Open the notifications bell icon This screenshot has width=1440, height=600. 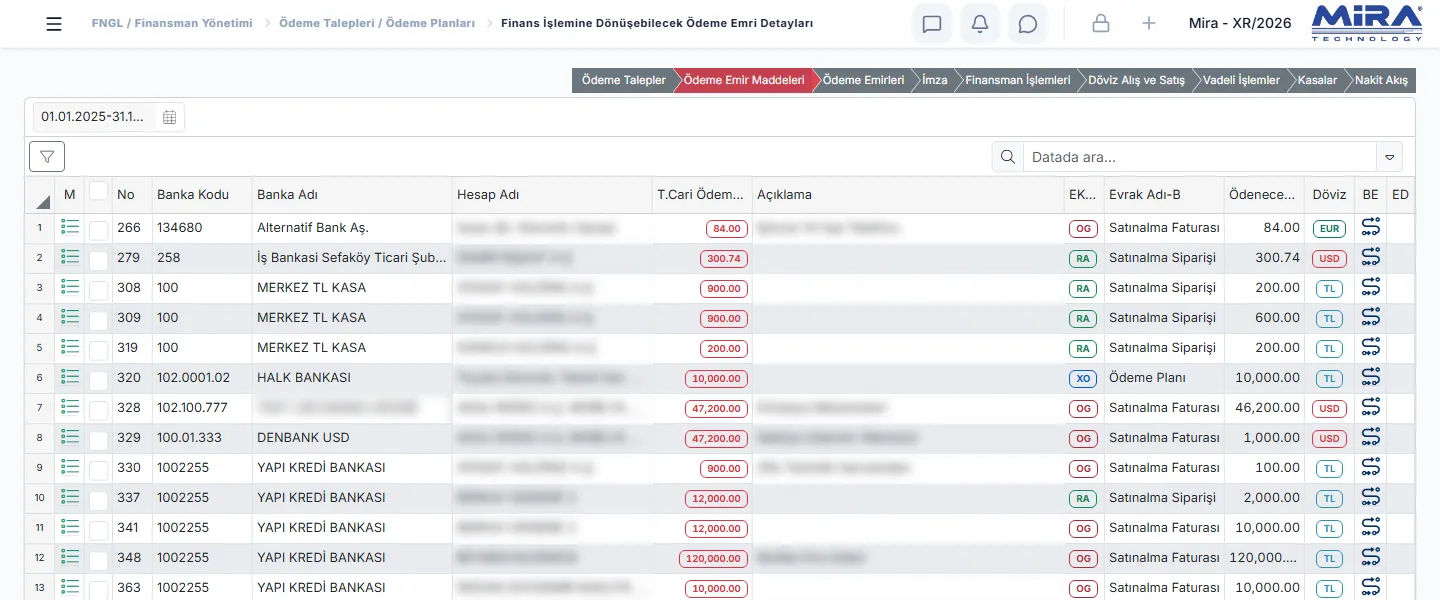(980, 23)
